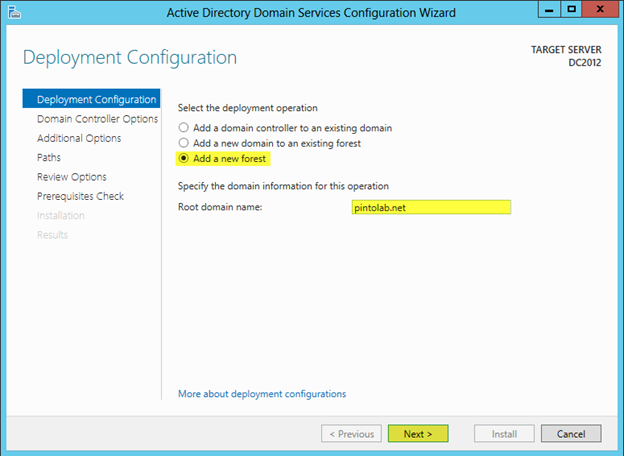Click the TARGET SERVER label

(566, 50)
